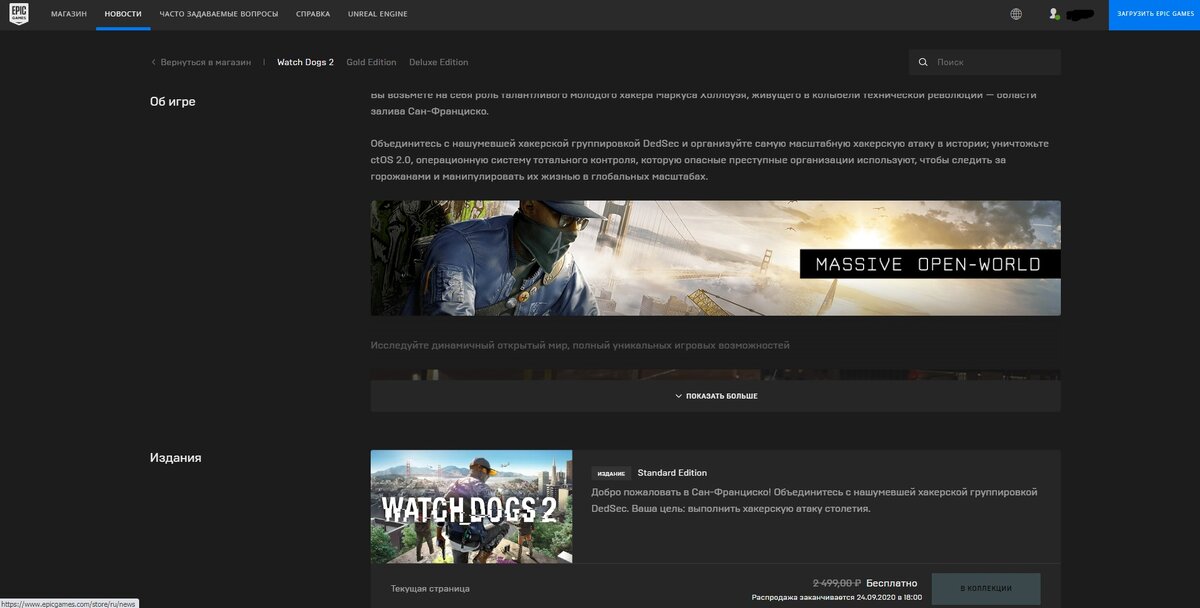Expand description with ПОКАЗАТЬ БОЛЬШЕ

click(716, 396)
